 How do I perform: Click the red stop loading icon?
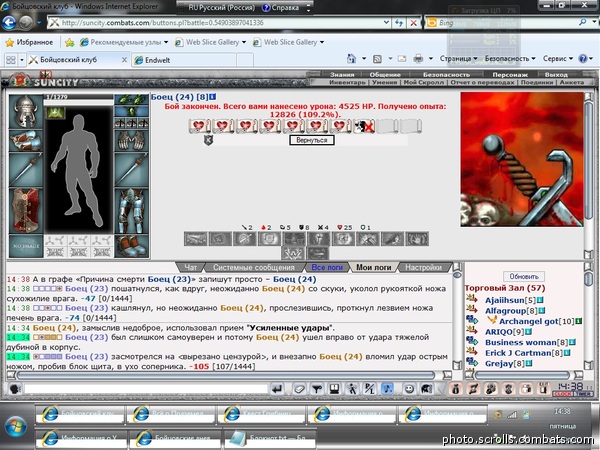[x=413, y=23]
